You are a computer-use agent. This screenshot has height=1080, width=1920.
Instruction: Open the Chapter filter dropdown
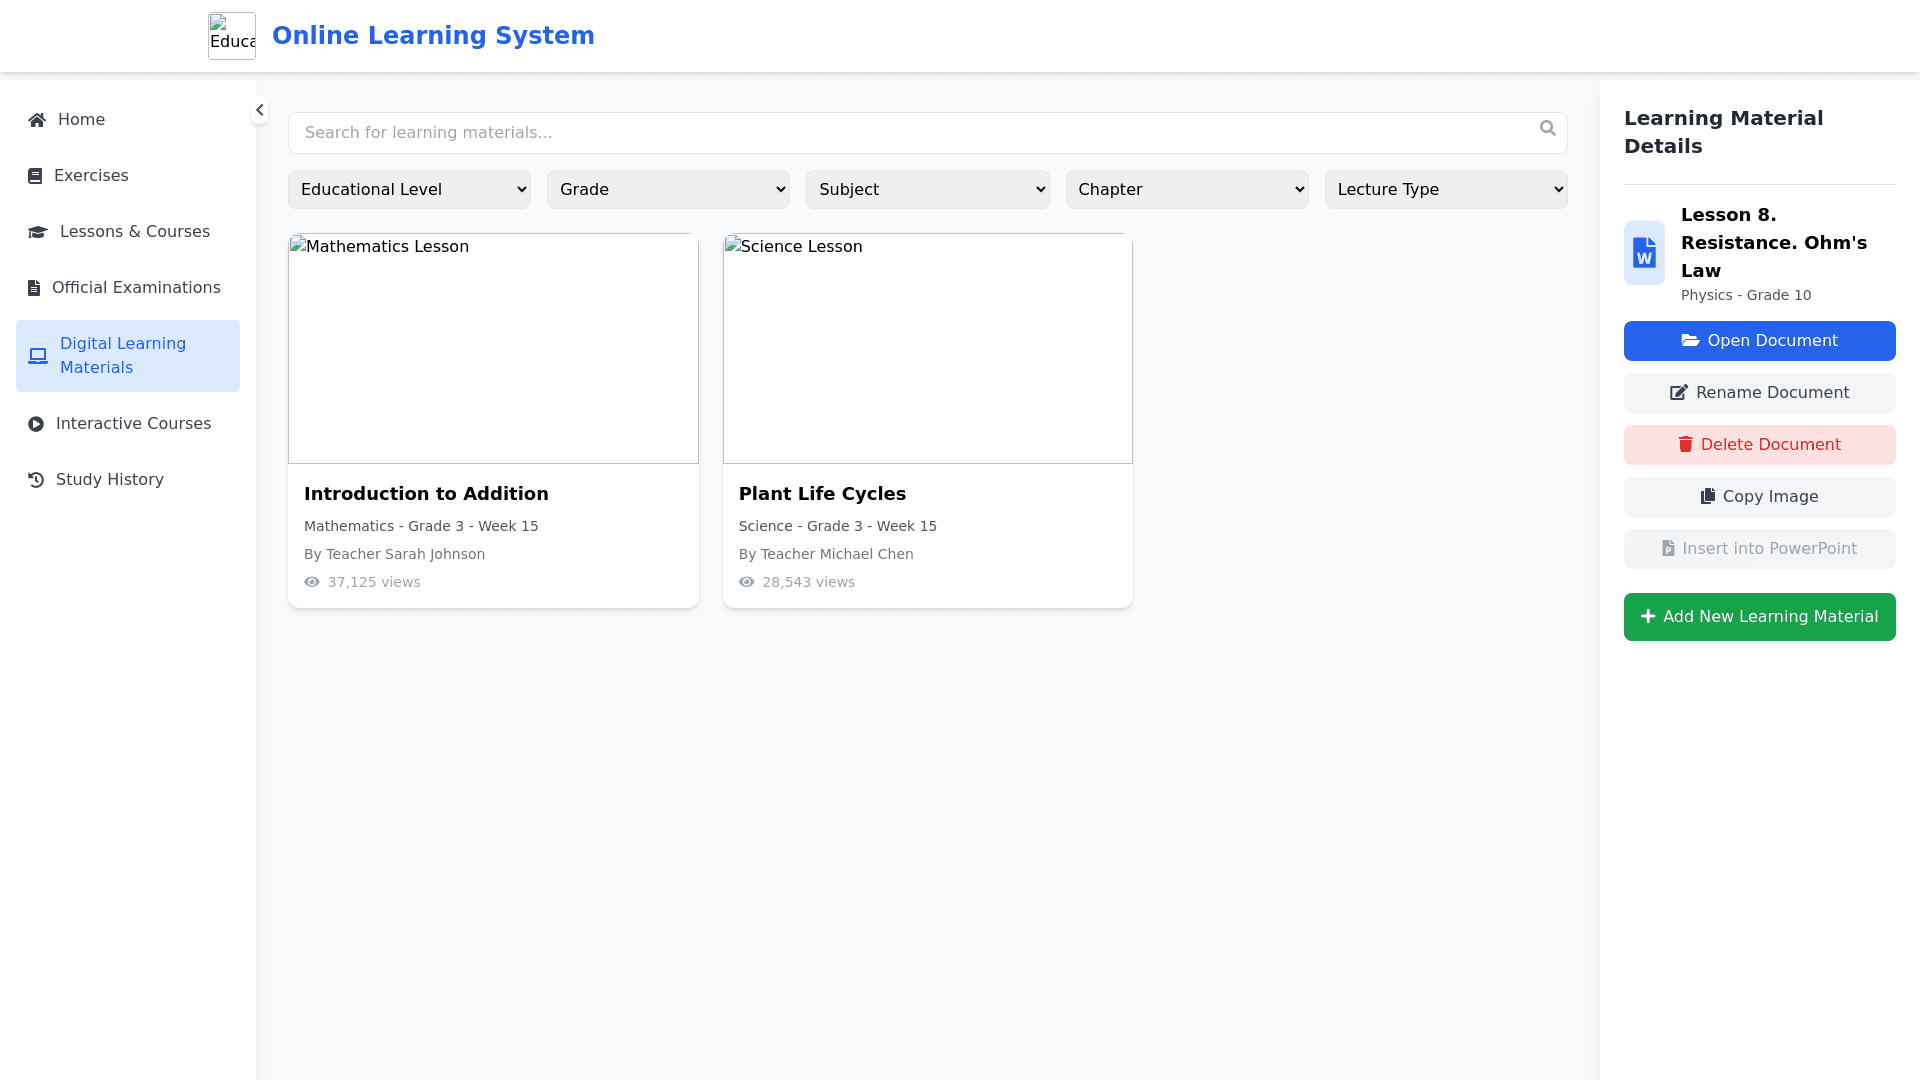coord(1186,189)
